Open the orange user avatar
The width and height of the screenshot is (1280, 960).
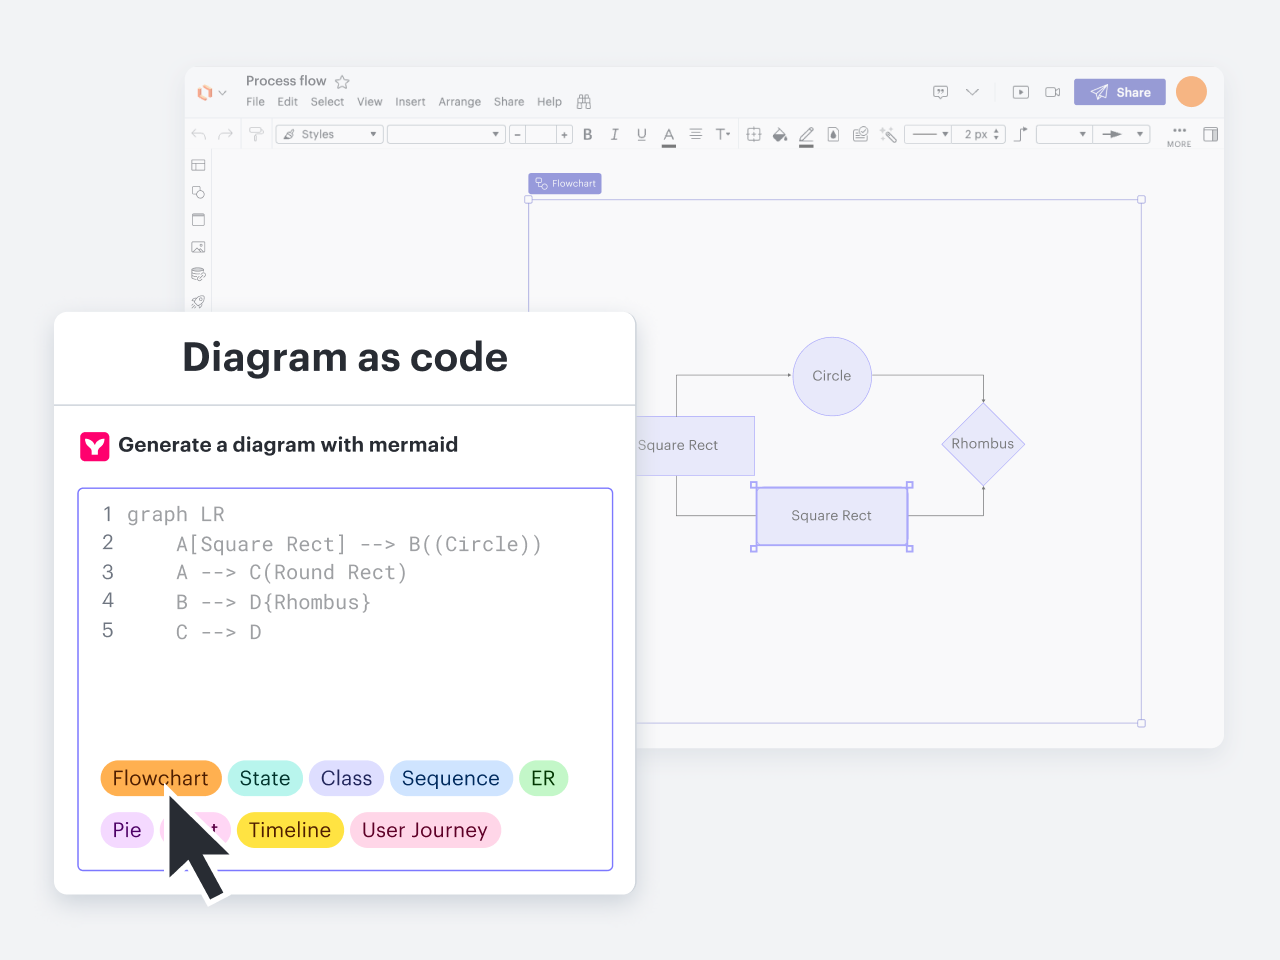click(1191, 92)
